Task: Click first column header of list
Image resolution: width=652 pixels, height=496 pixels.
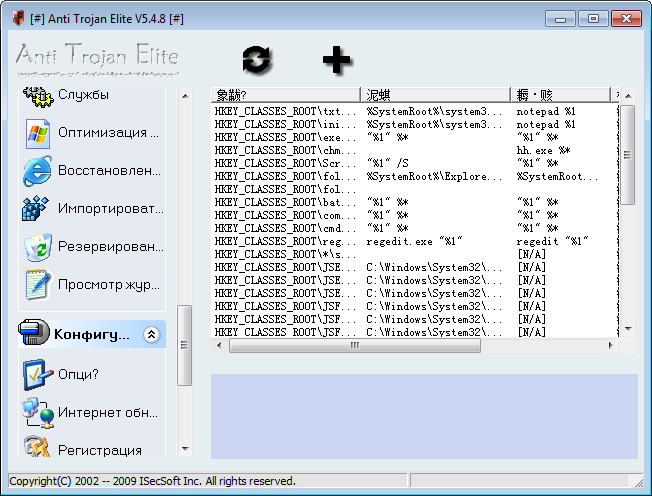Action: click(x=285, y=95)
